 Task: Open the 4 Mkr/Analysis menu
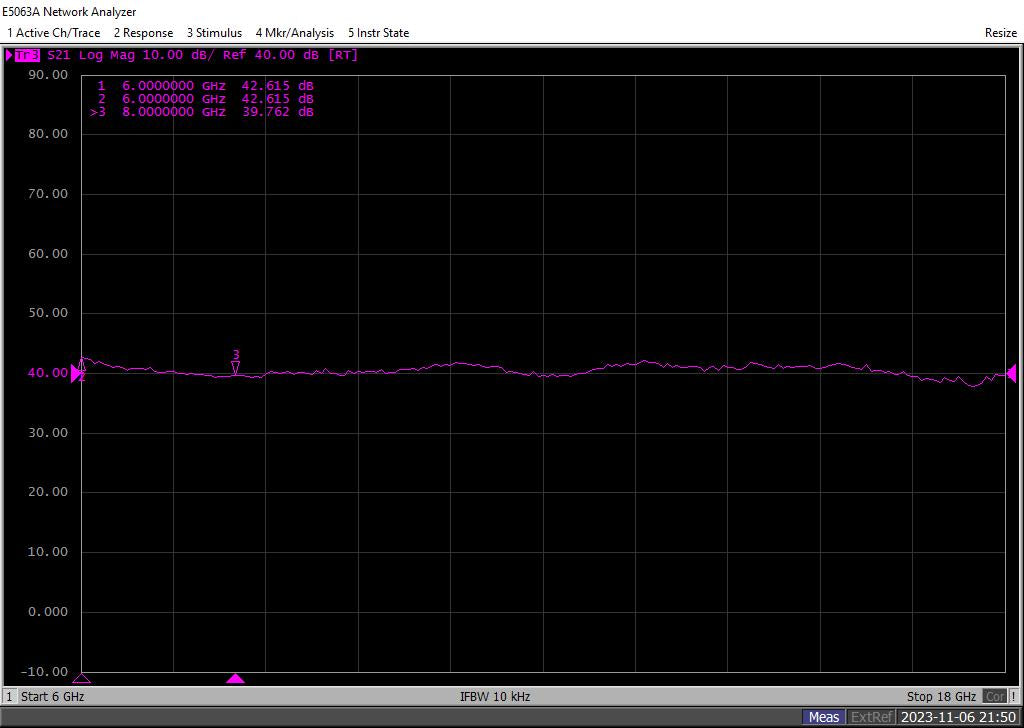[295, 33]
